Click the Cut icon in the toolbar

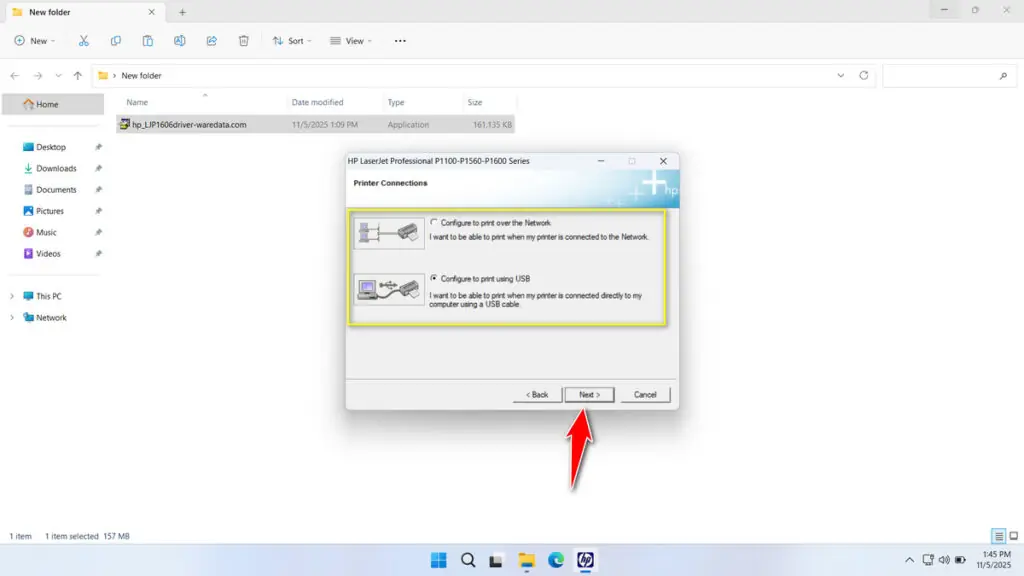tap(84, 40)
